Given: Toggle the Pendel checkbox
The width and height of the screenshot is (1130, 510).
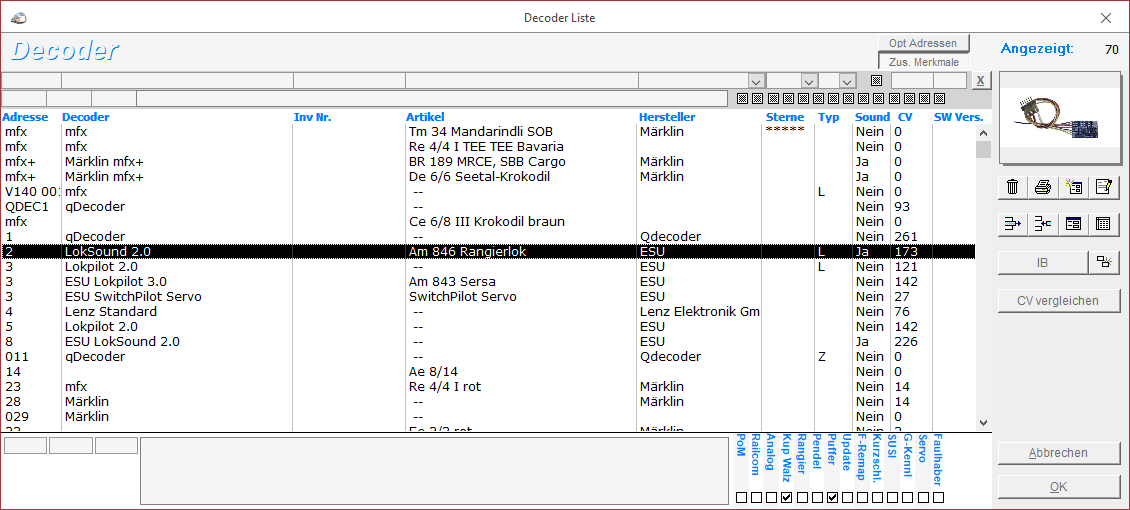Looking at the screenshot, I should [817, 497].
